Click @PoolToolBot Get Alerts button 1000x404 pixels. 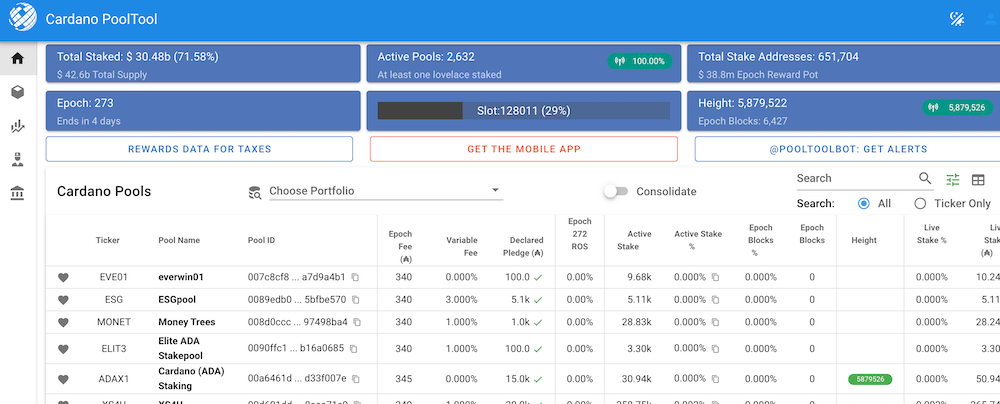pyautogui.click(x=847, y=149)
